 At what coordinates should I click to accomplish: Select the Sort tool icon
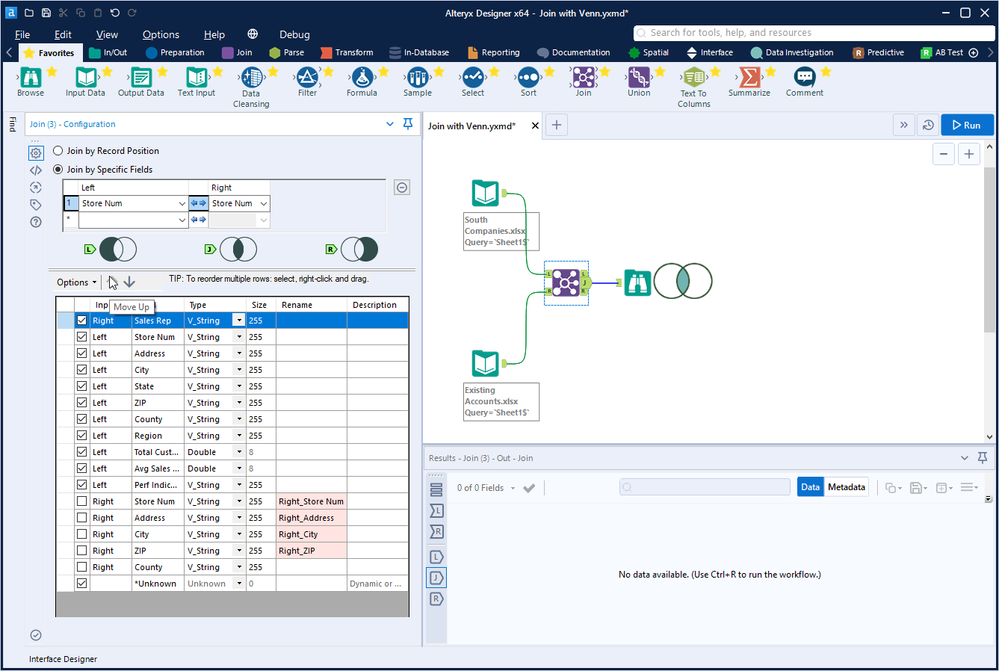[528, 78]
